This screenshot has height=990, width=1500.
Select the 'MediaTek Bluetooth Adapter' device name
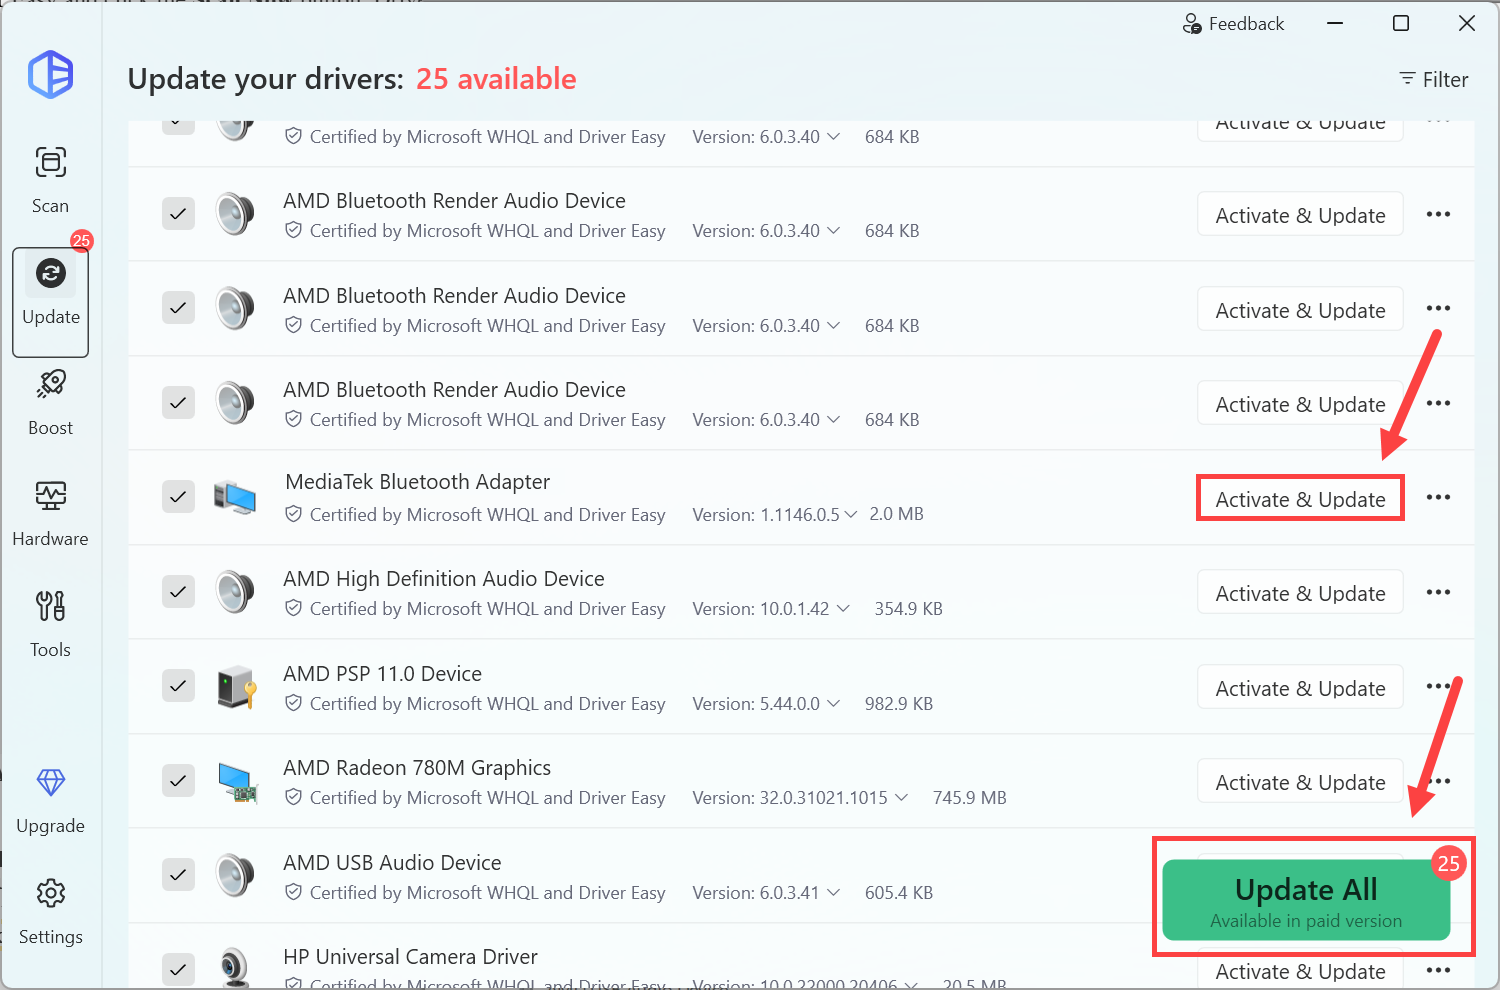tap(418, 482)
